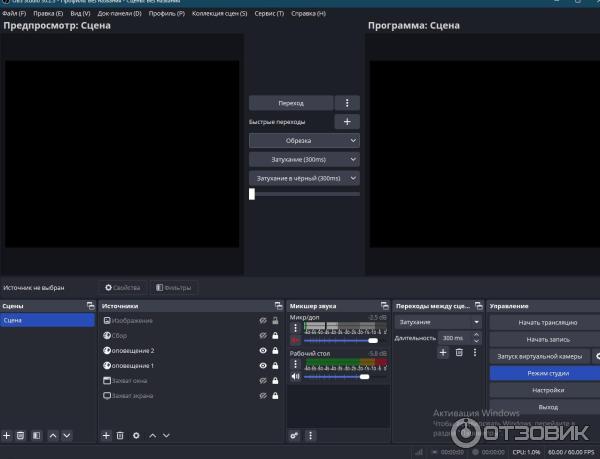Open audio mixer three-dot menu
600x459 pixels.
310,435
